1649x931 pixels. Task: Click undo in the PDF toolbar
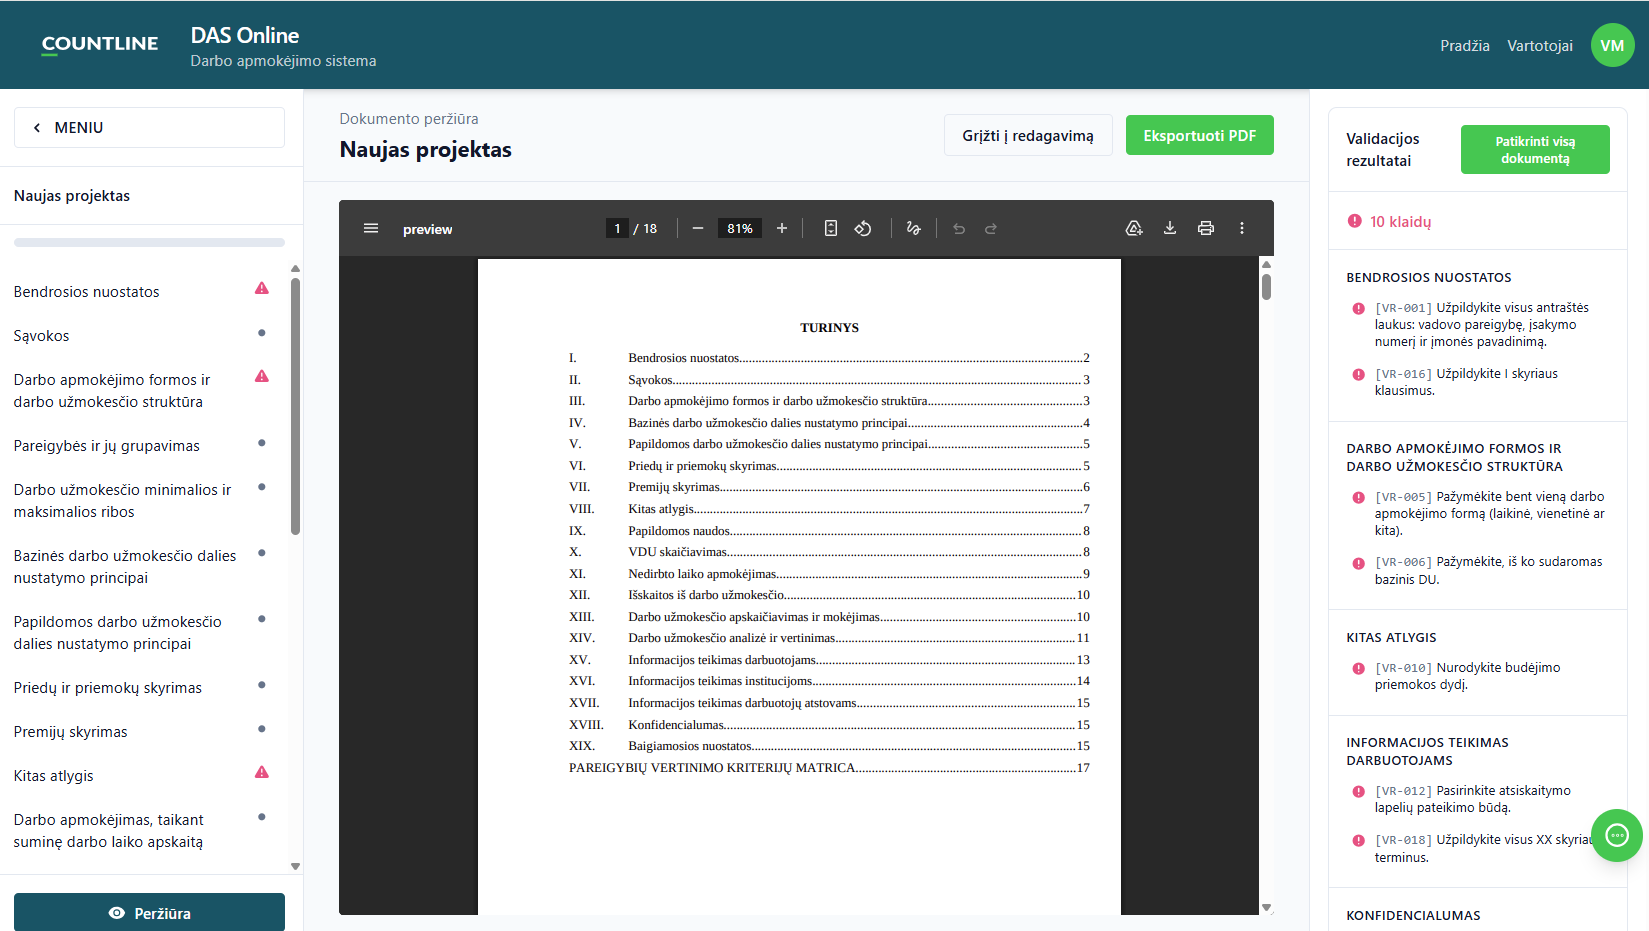(959, 228)
